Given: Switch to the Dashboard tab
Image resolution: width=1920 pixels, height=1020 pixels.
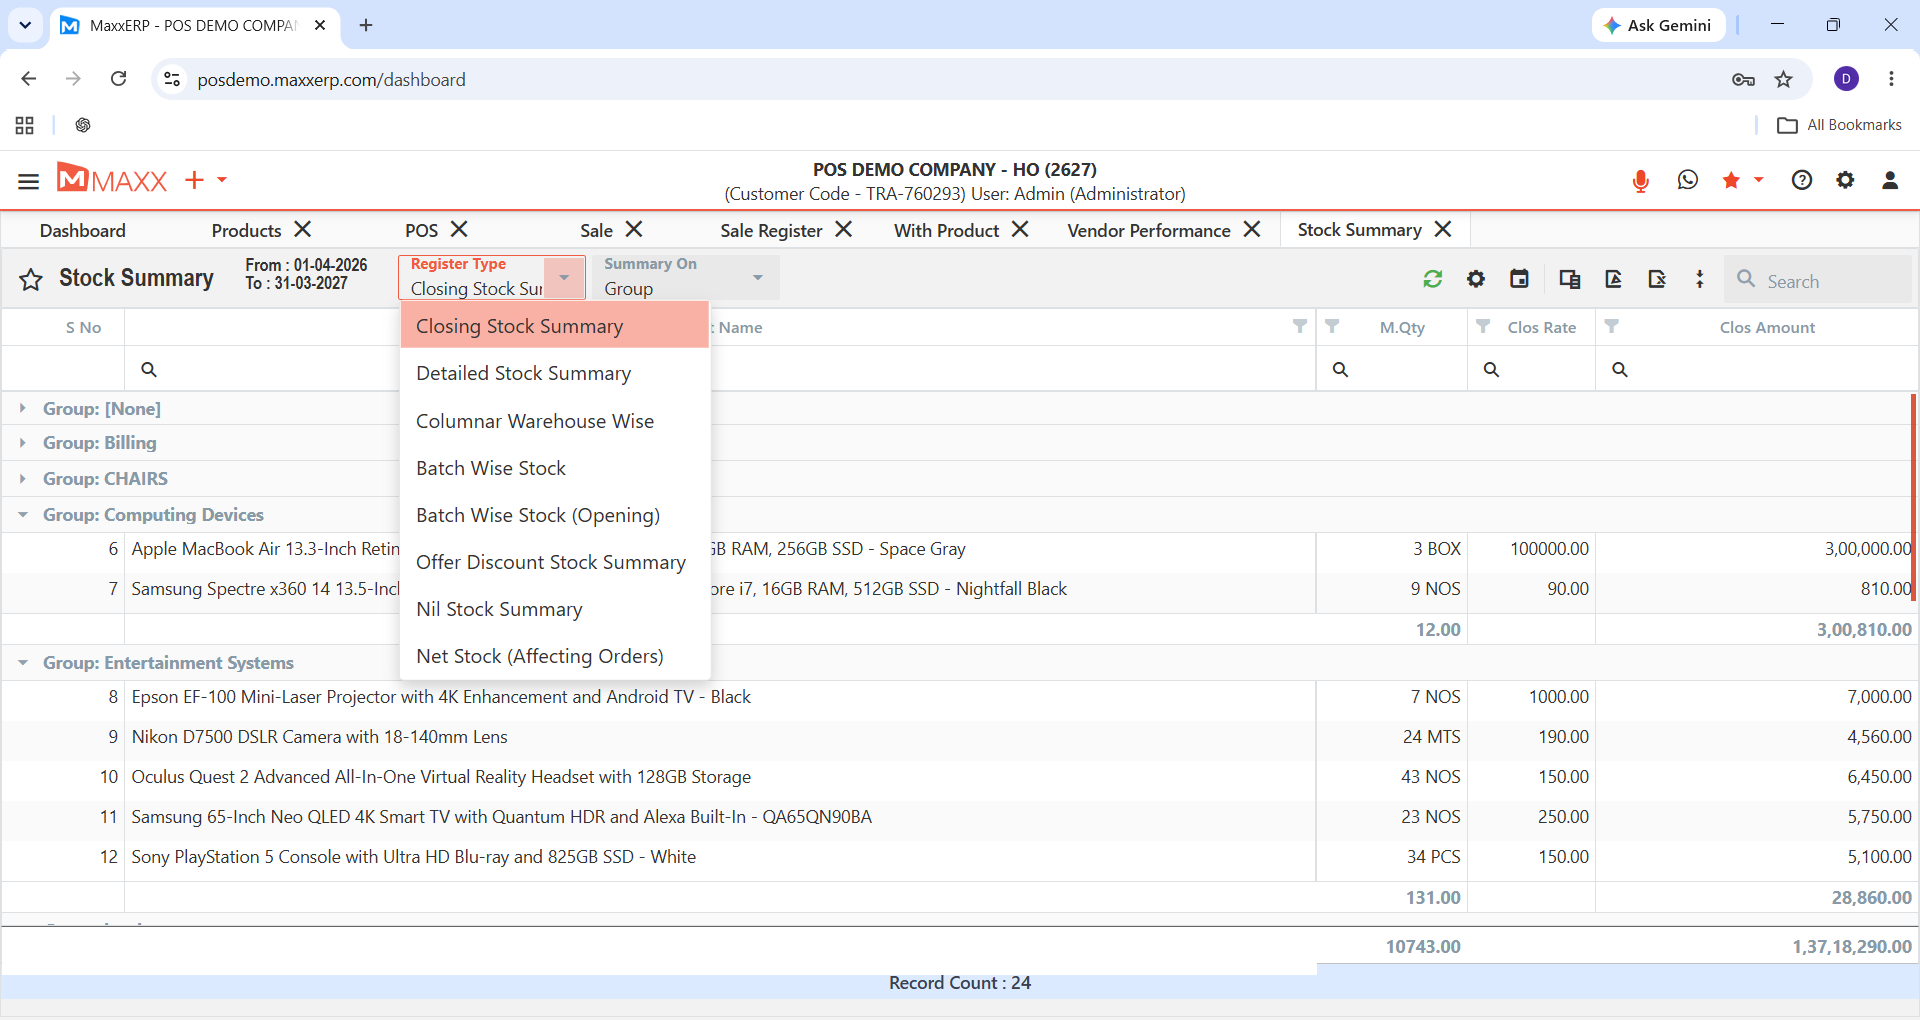Looking at the screenshot, I should click(83, 231).
